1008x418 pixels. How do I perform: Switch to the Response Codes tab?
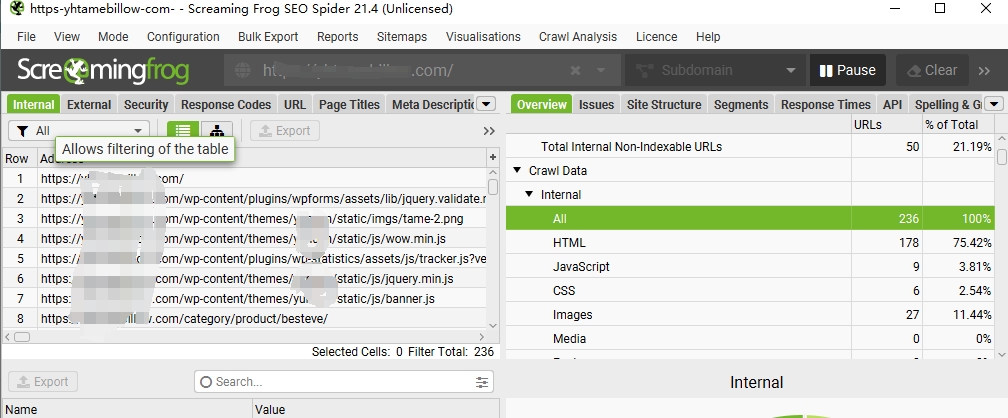click(x=226, y=104)
